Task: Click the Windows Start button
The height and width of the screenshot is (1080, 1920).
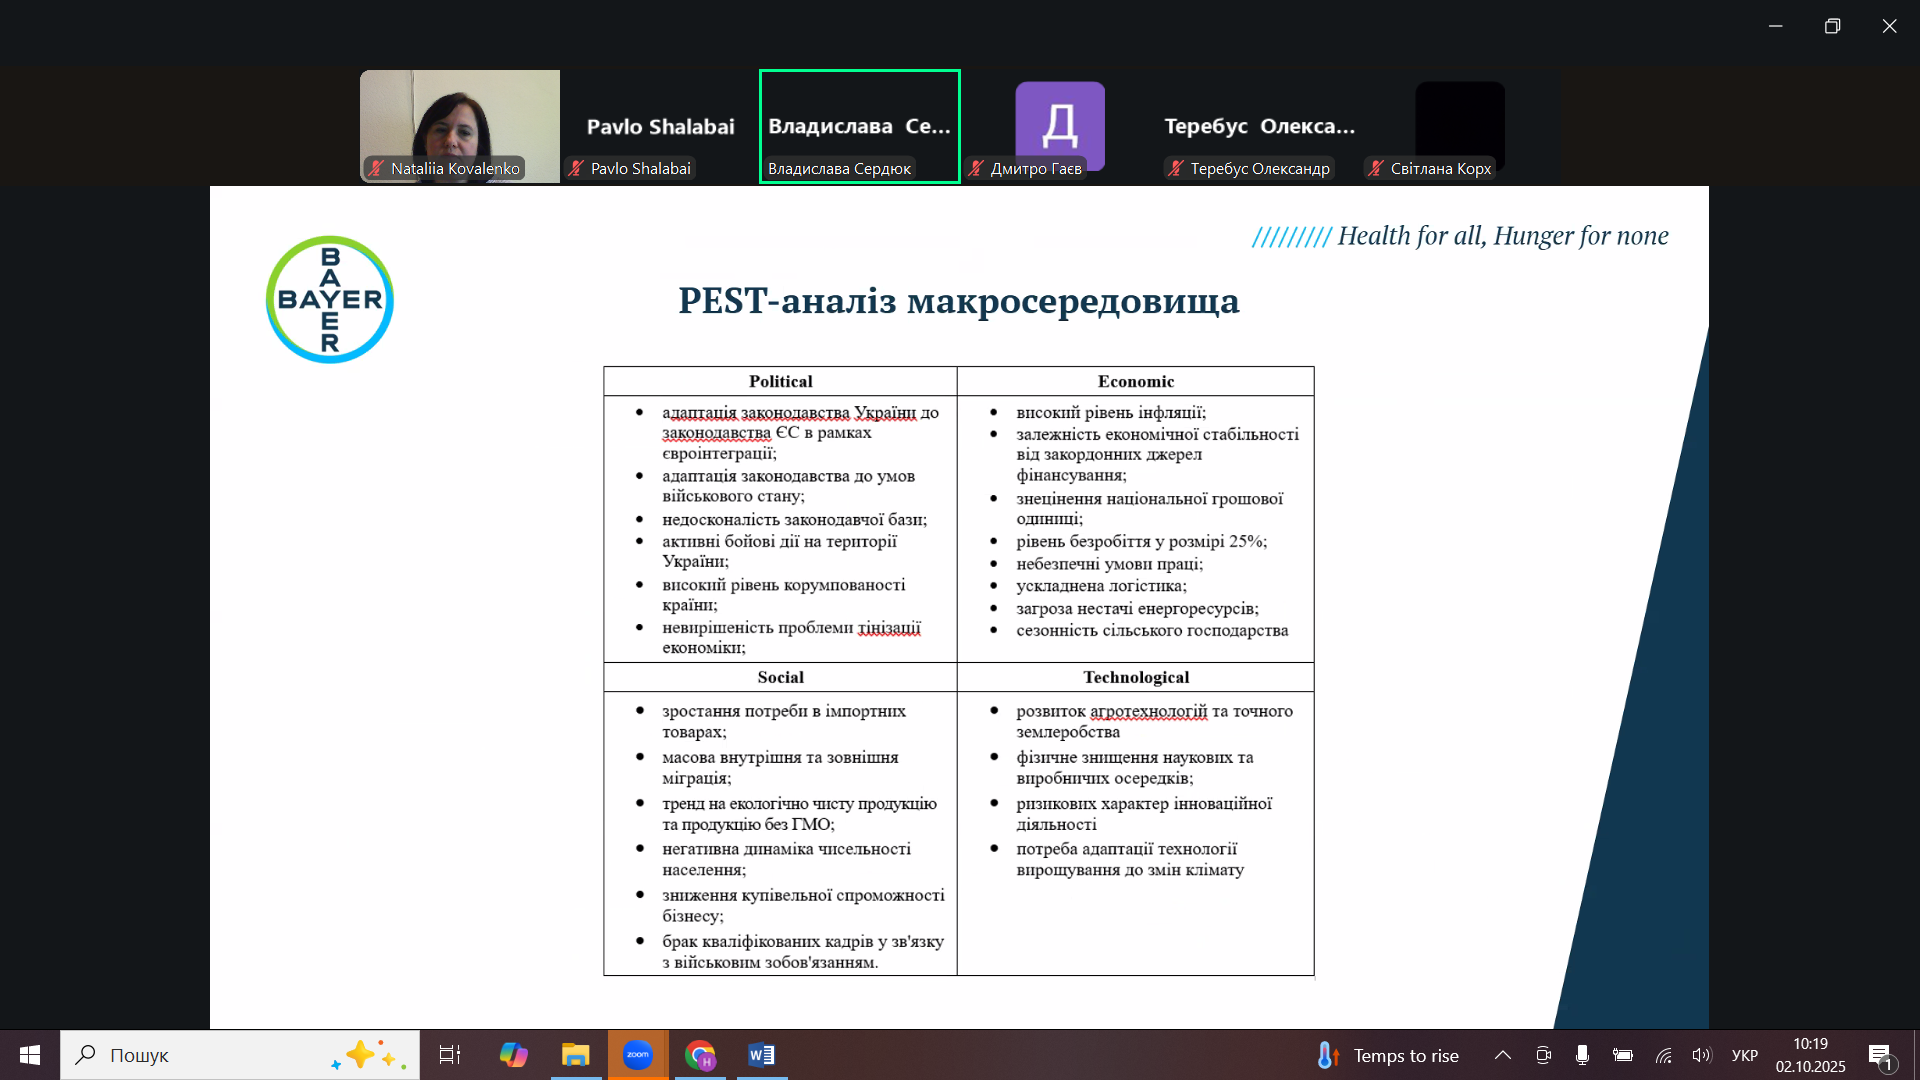Action: point(30,1055)
